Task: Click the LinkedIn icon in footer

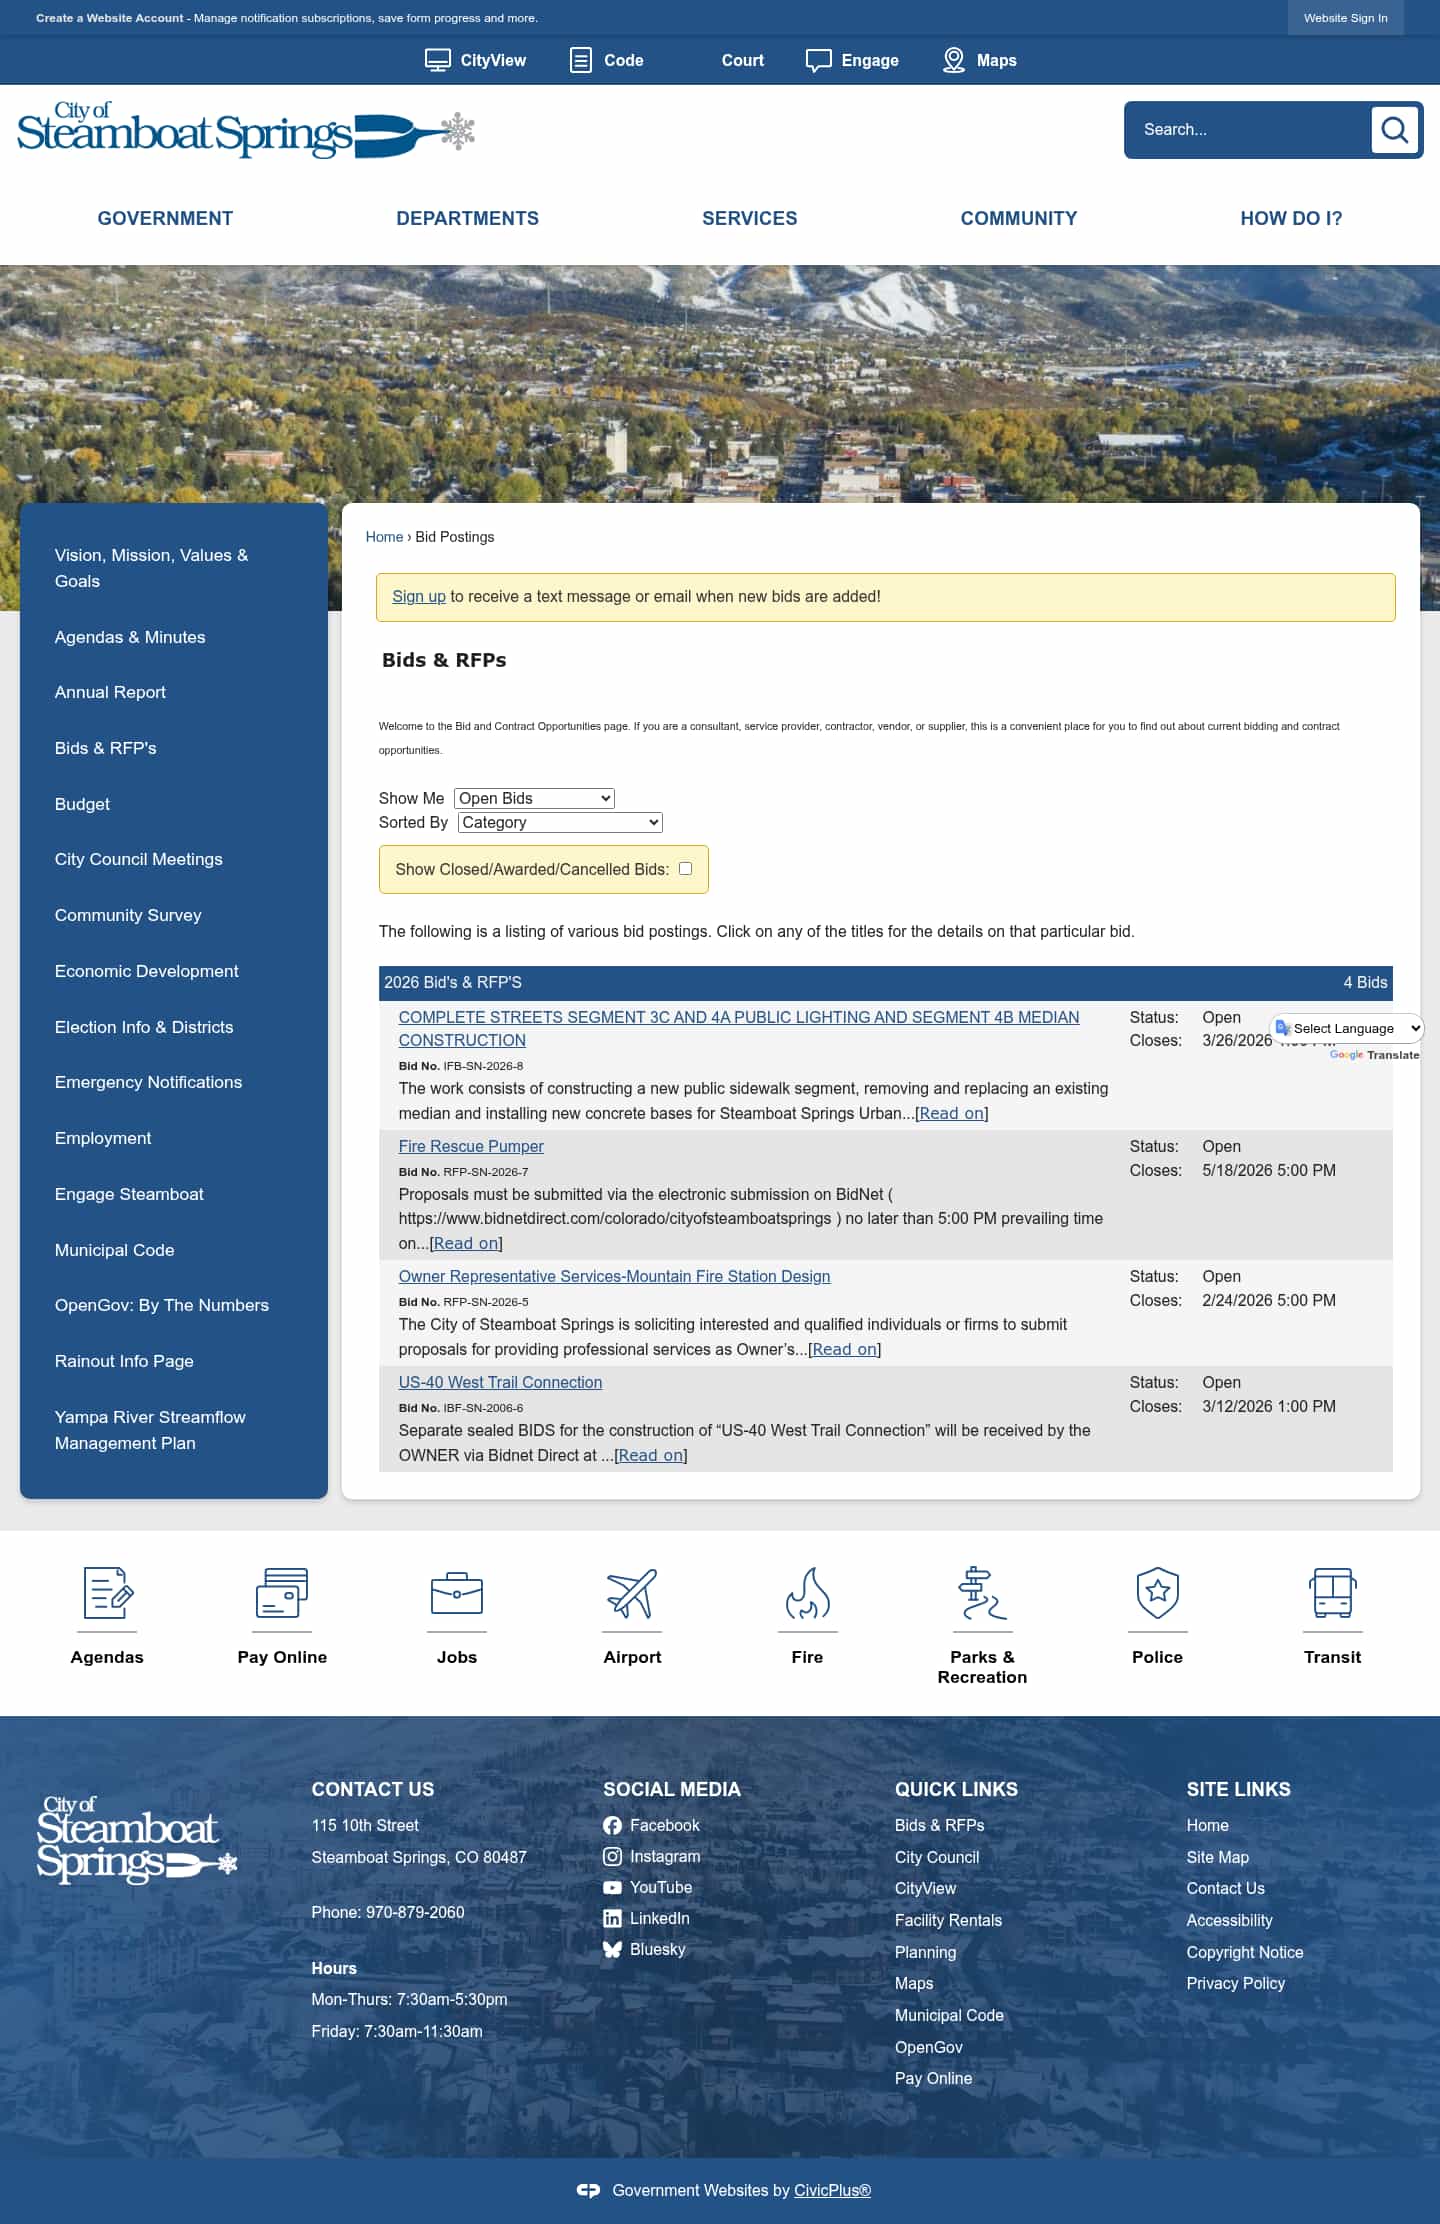Action: tap(612, 1918)
